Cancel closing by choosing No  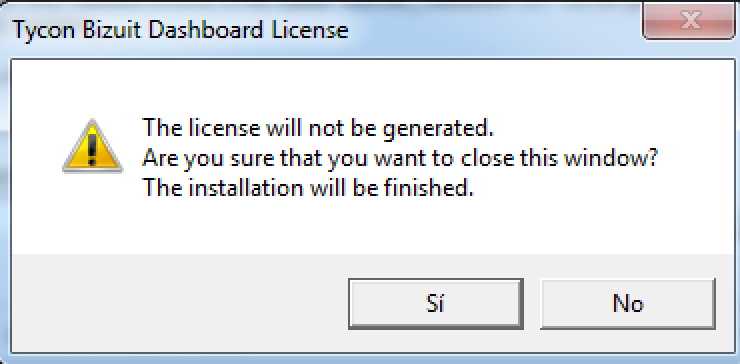[x=628, y=304]
